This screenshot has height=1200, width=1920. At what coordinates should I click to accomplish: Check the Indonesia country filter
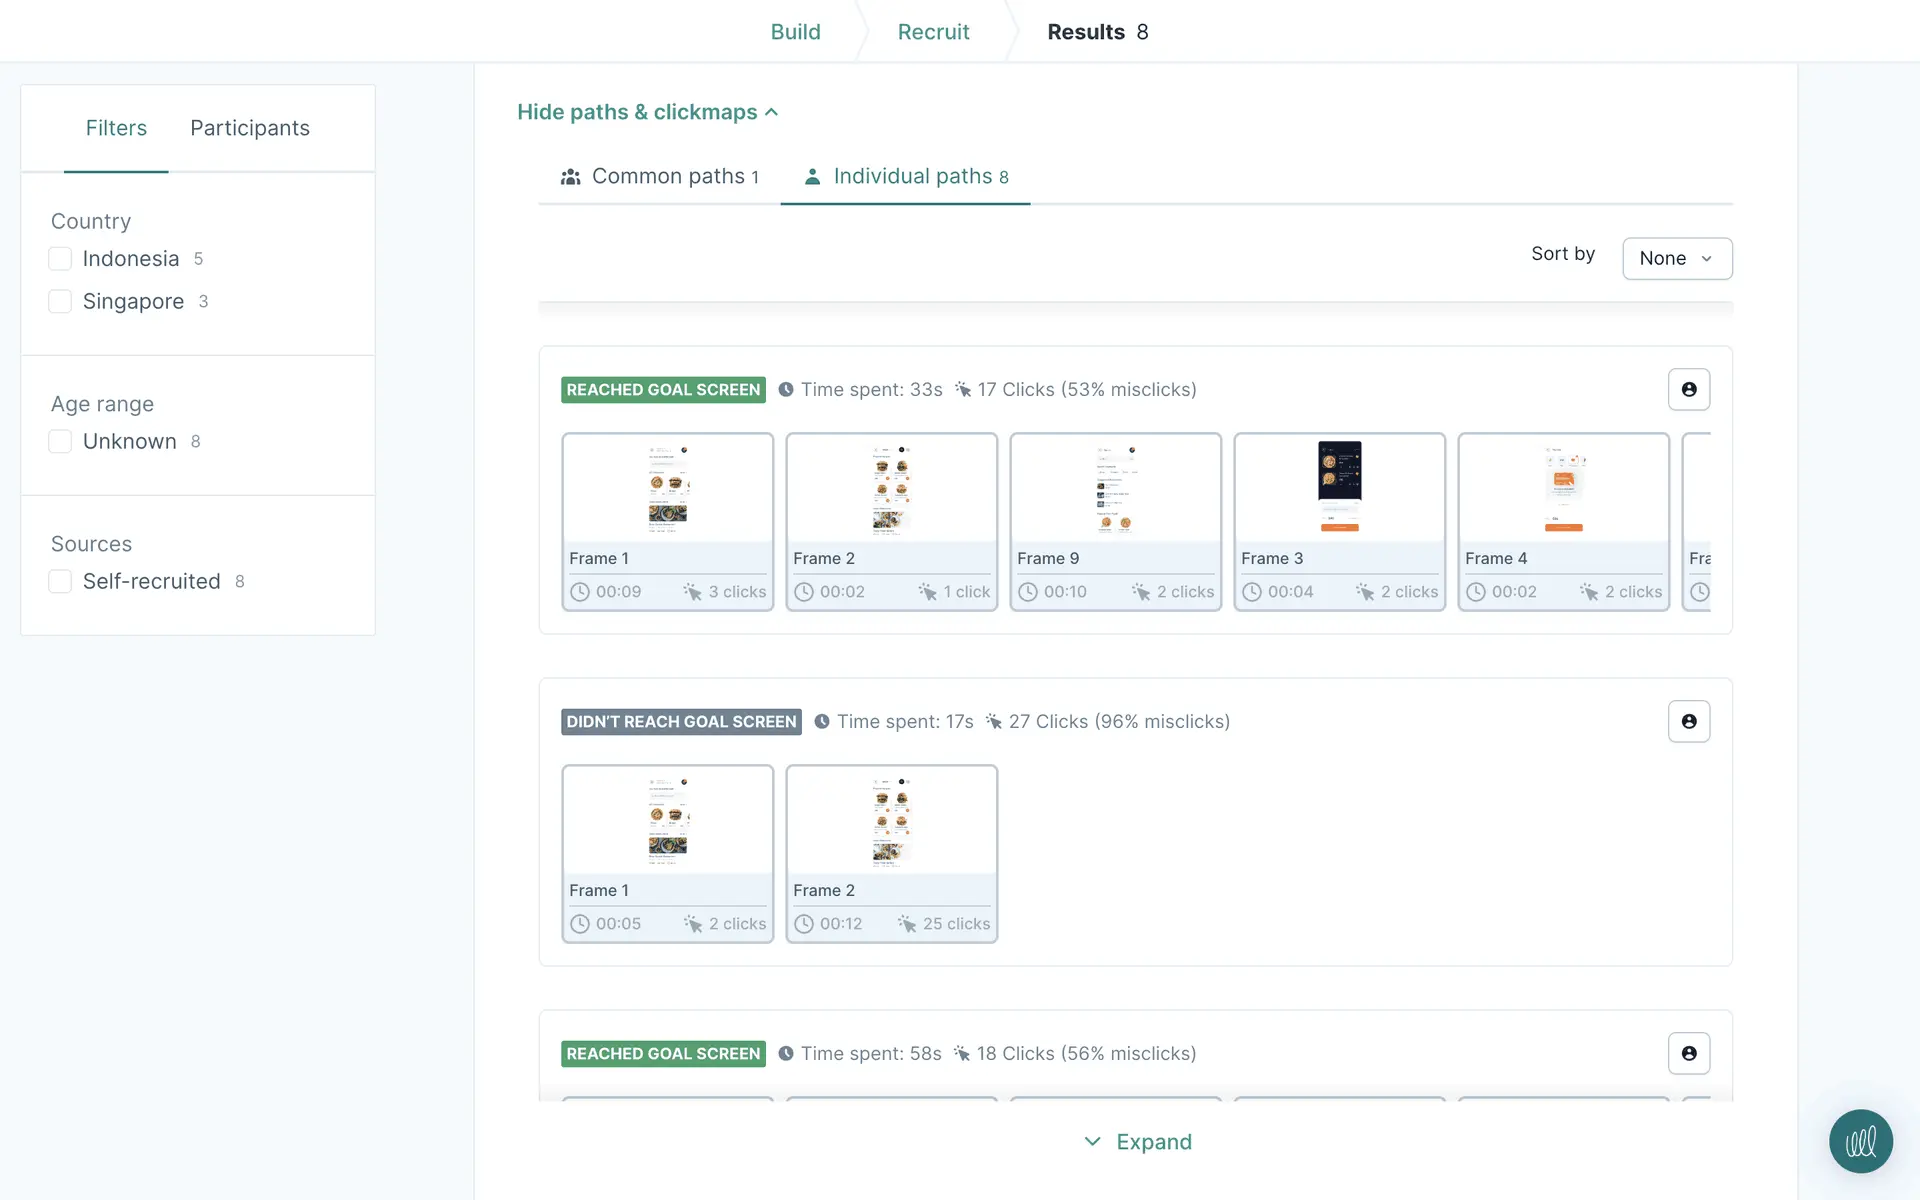pos(60,259)
